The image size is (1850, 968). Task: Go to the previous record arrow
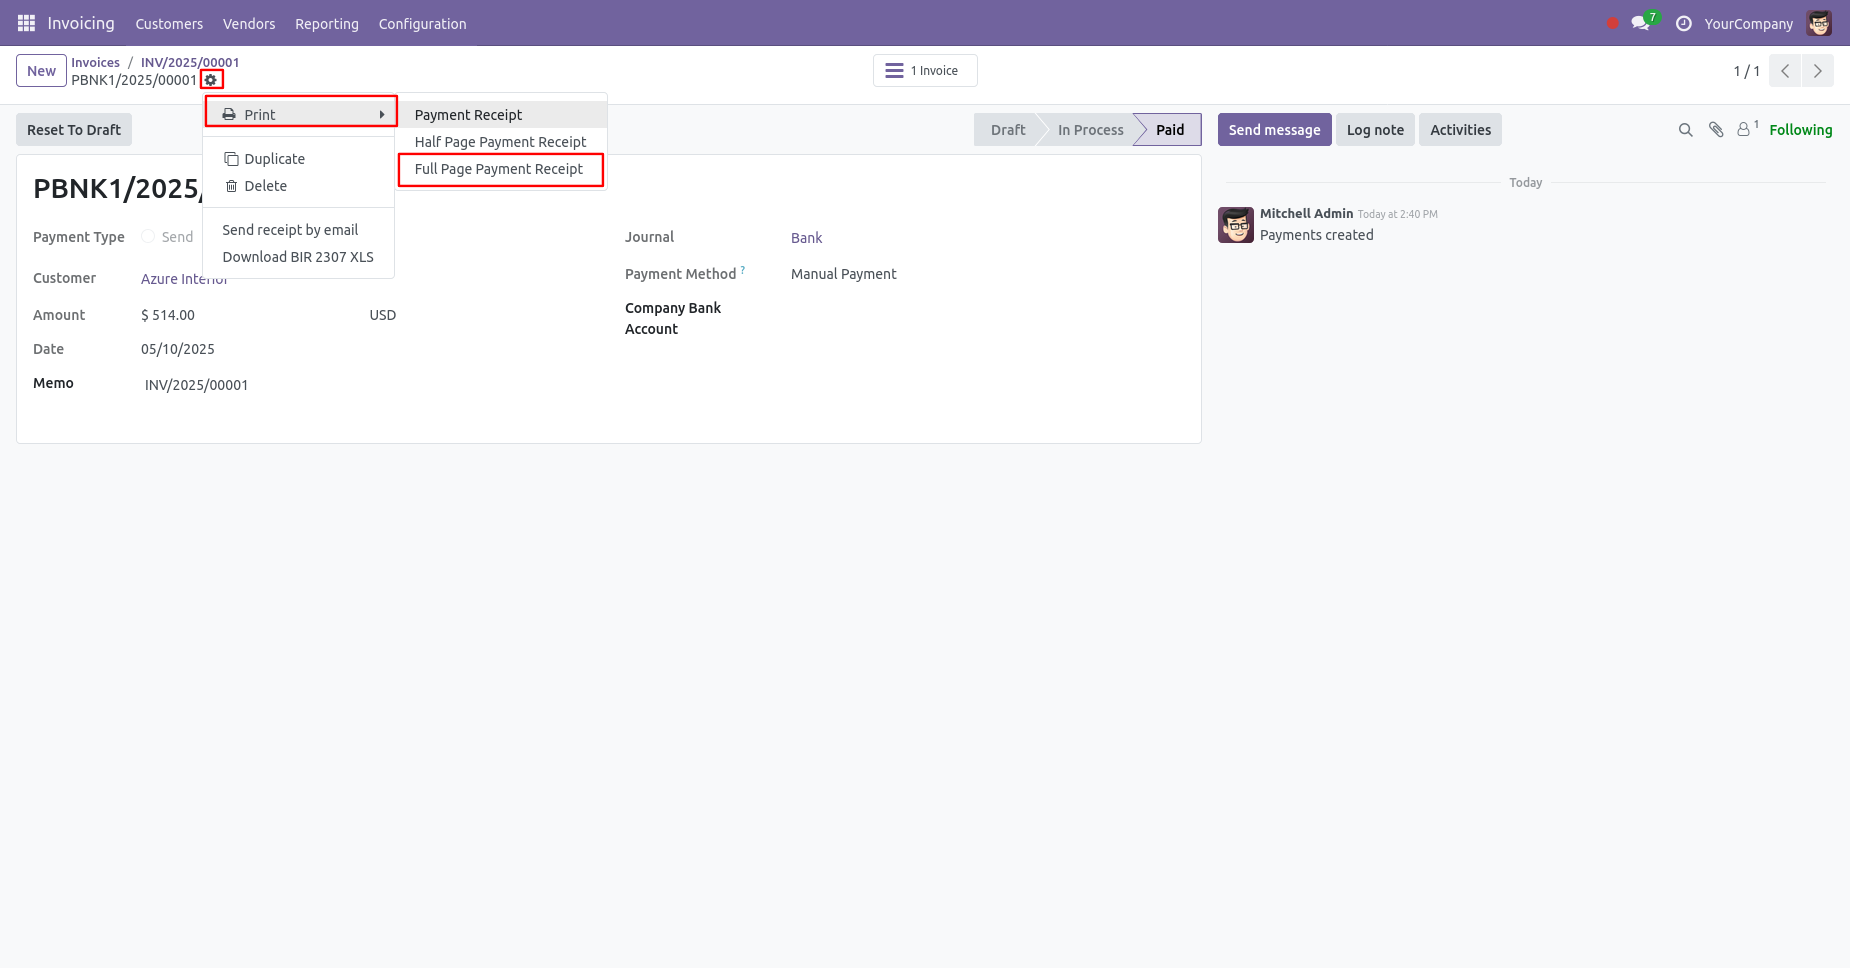tap(1785, 71)
